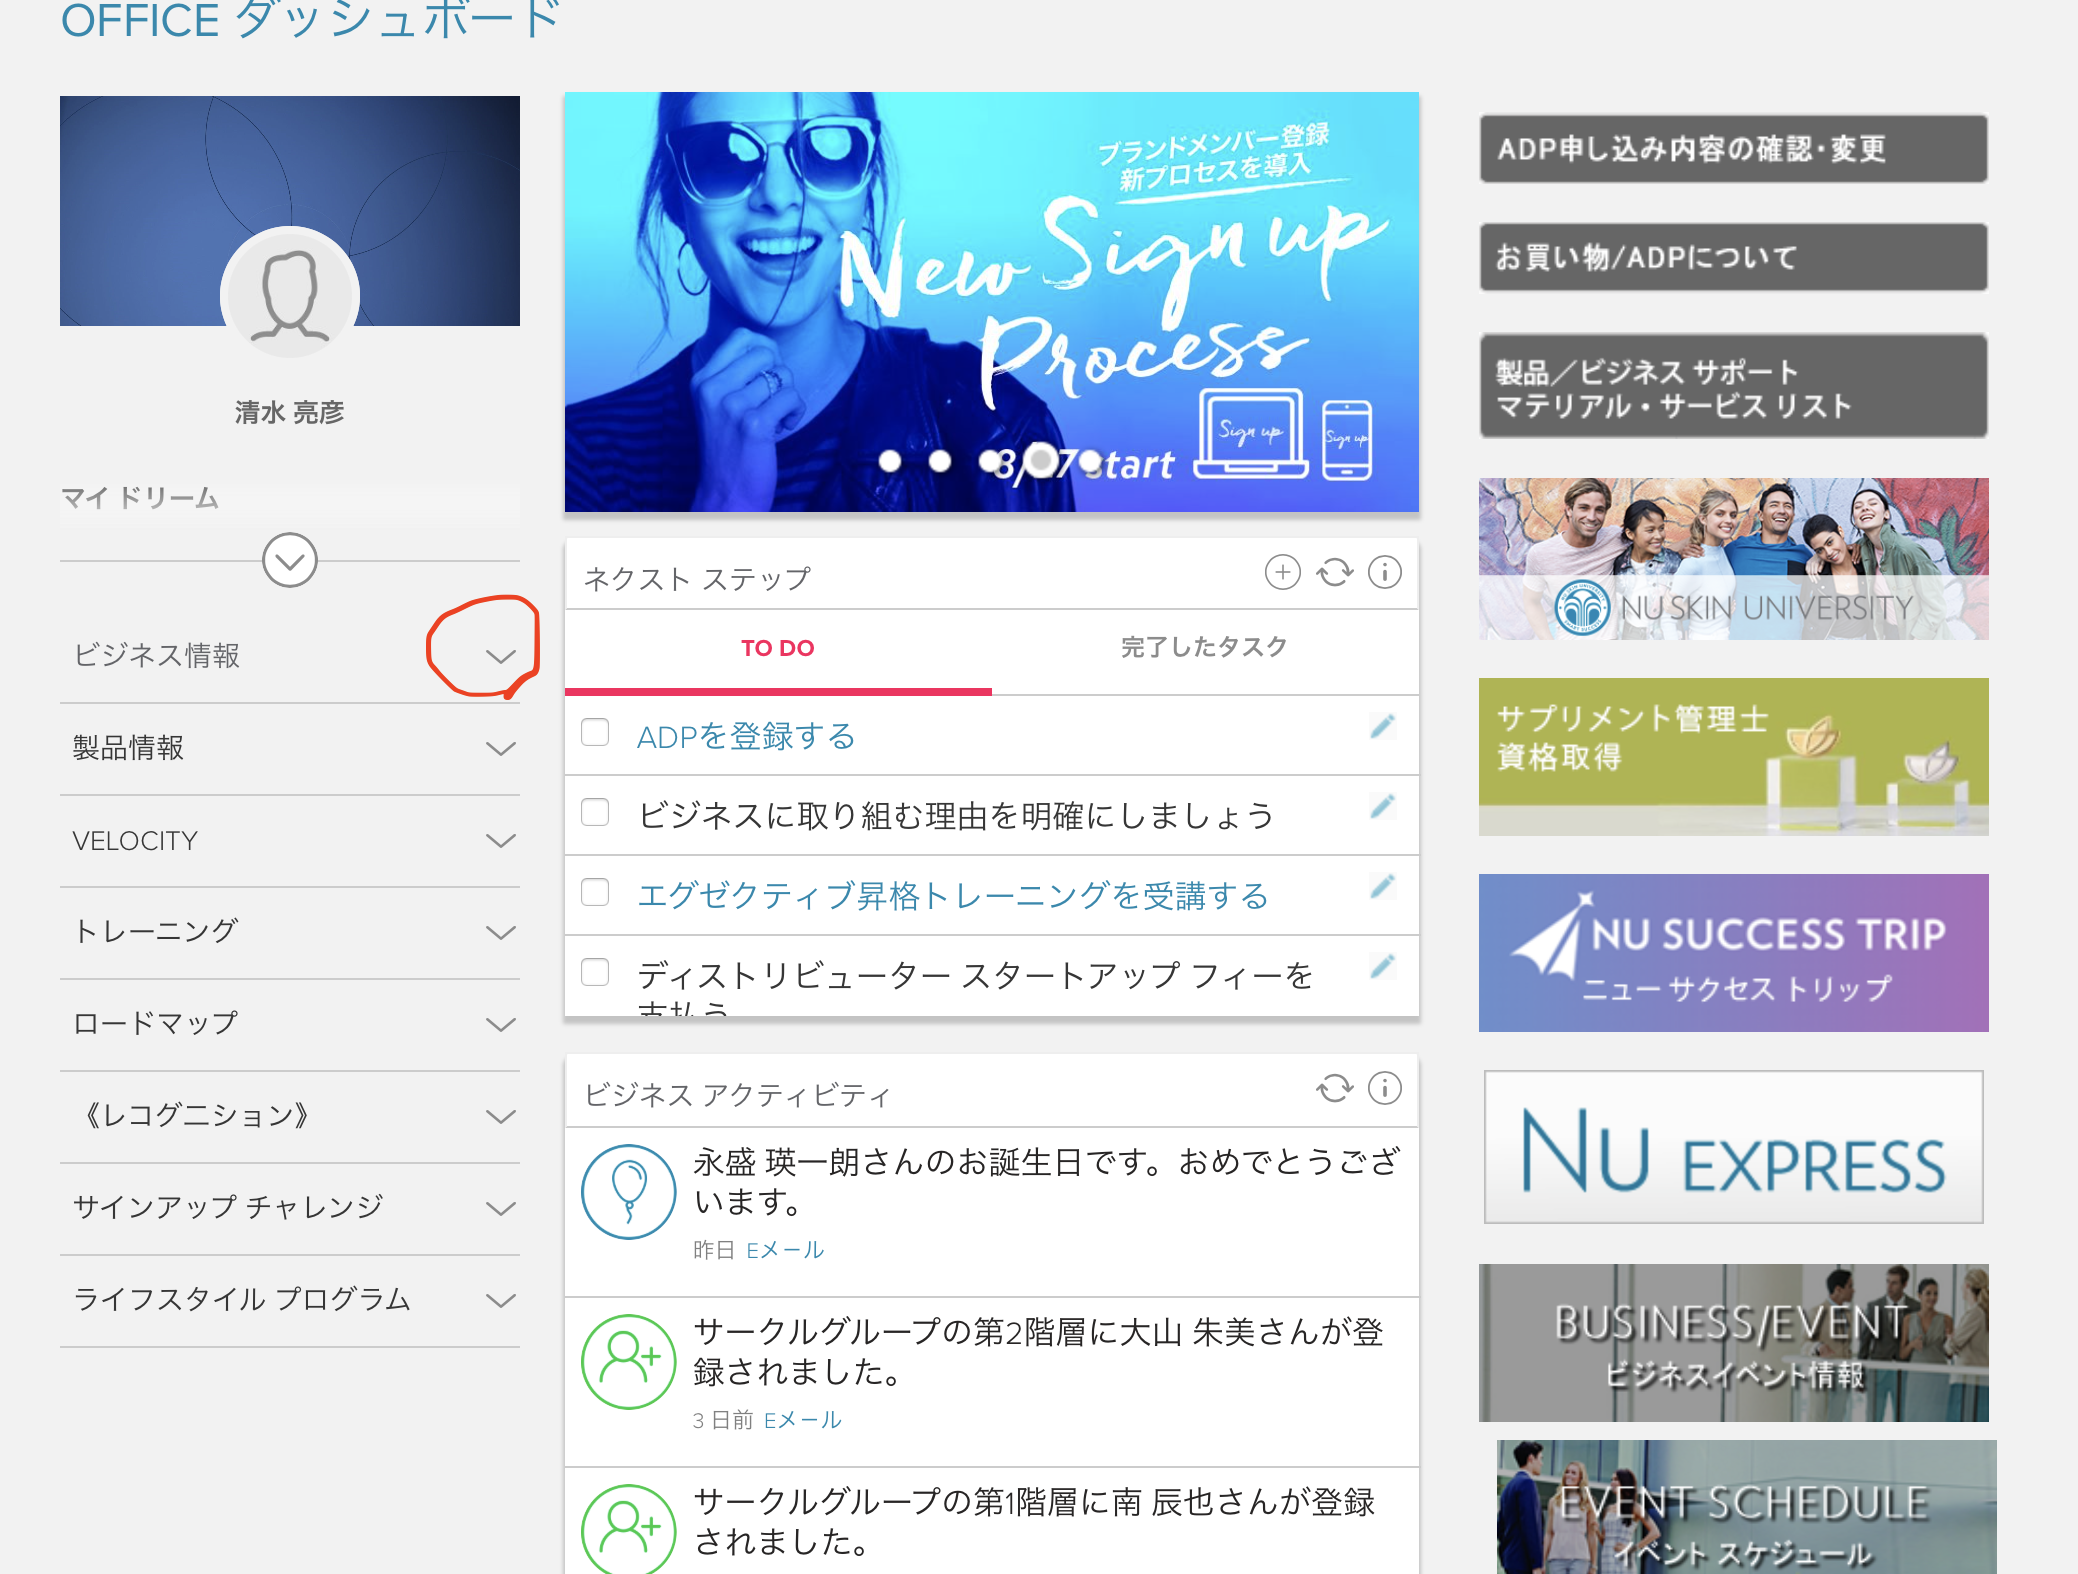Open ADP申し込み内容の確認・変更 button
This screenshot has height=1574, width=2078.
tap(1733, 149)
